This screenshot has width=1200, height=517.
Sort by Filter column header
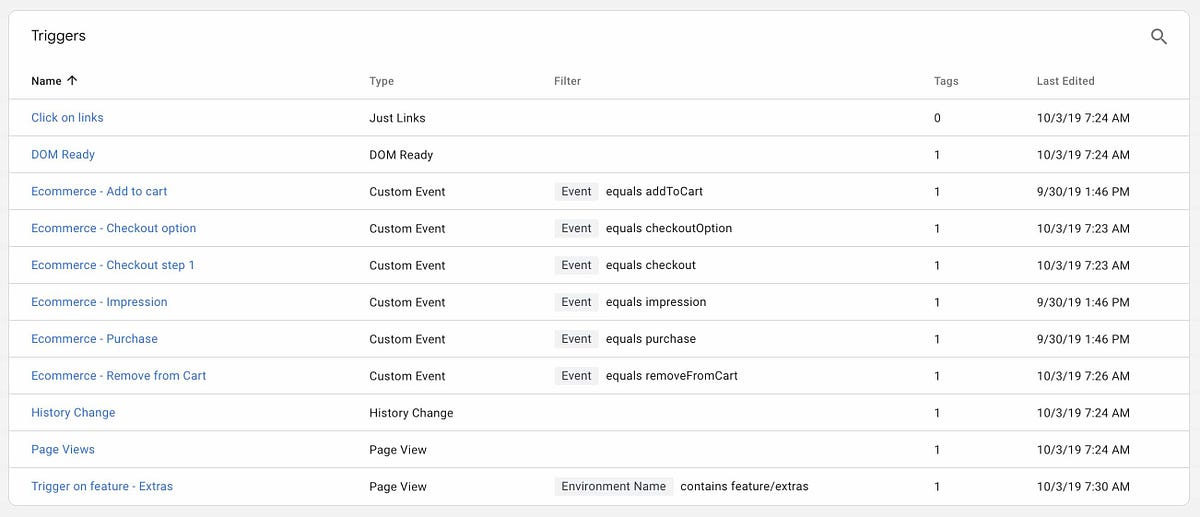(x=567, y=81)
